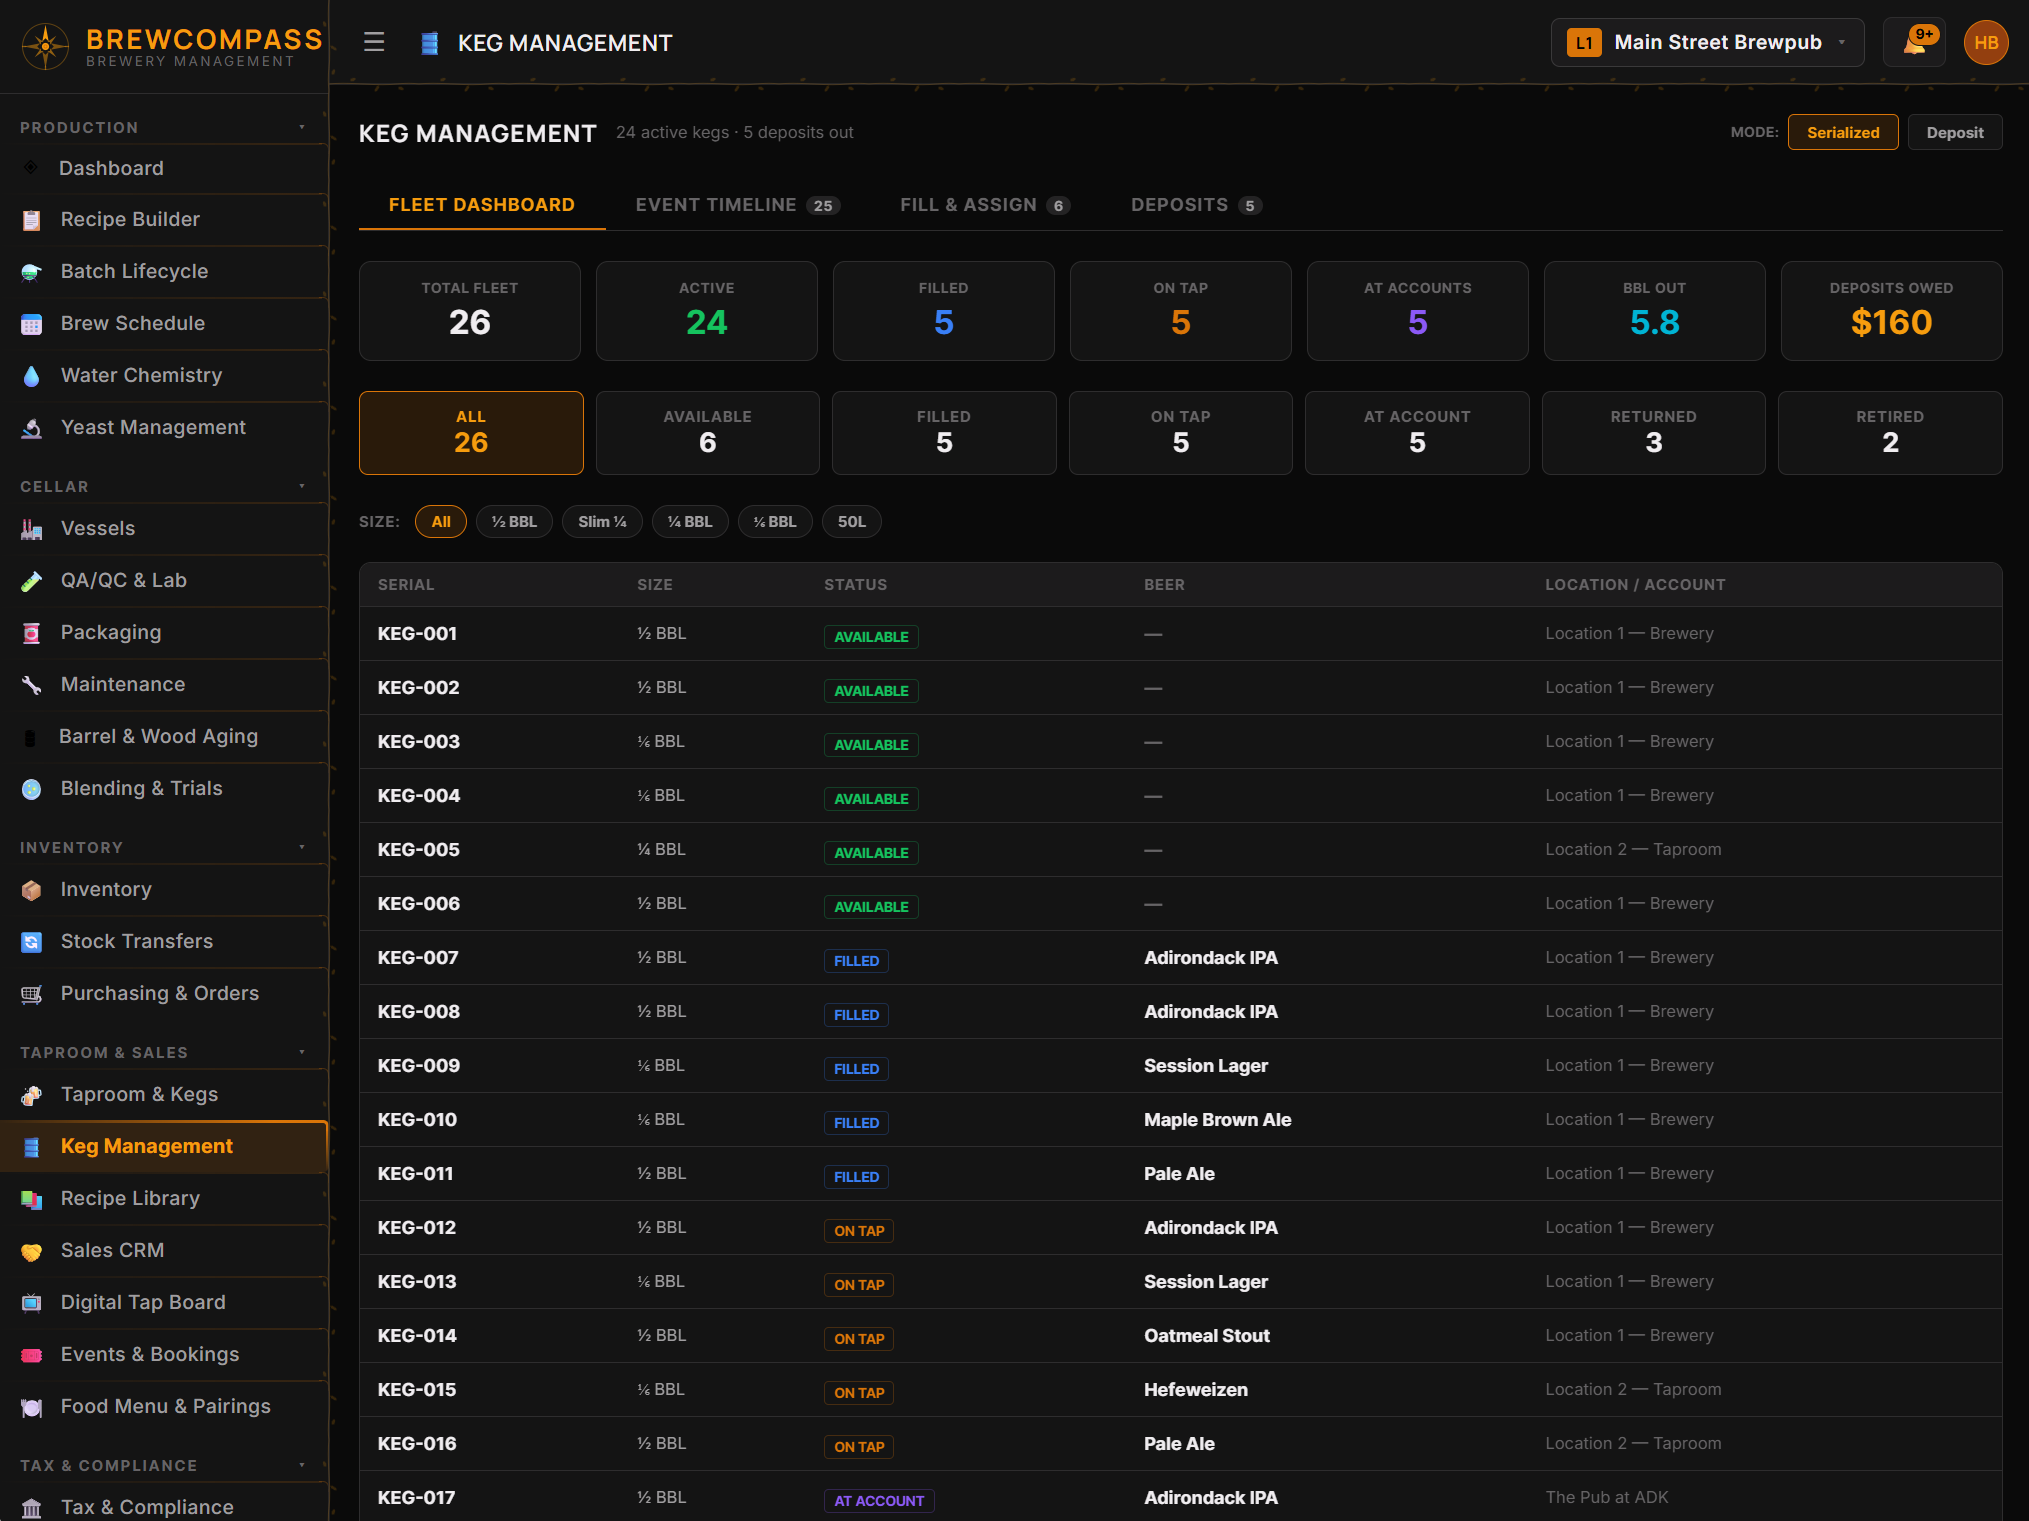Image resolution: width=2029 pixels, height=1521 pixels.
Task: Filter kegs by On Tap status card
Action: click(x=1180, y=432)
